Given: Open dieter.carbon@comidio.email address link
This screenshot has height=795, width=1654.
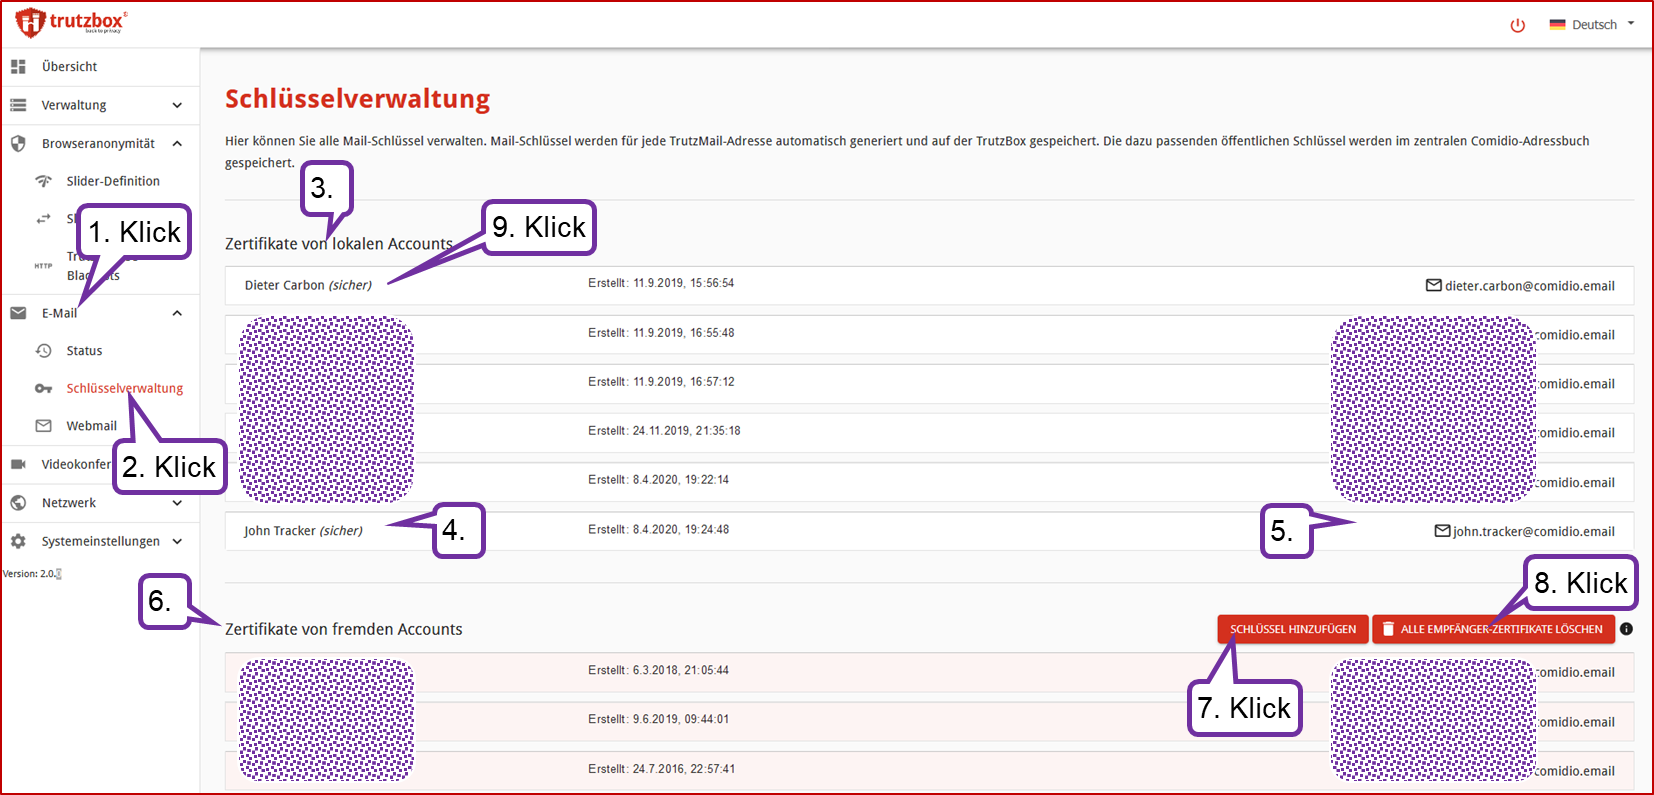Looking at the screenshot, I should coord(1529,286).
